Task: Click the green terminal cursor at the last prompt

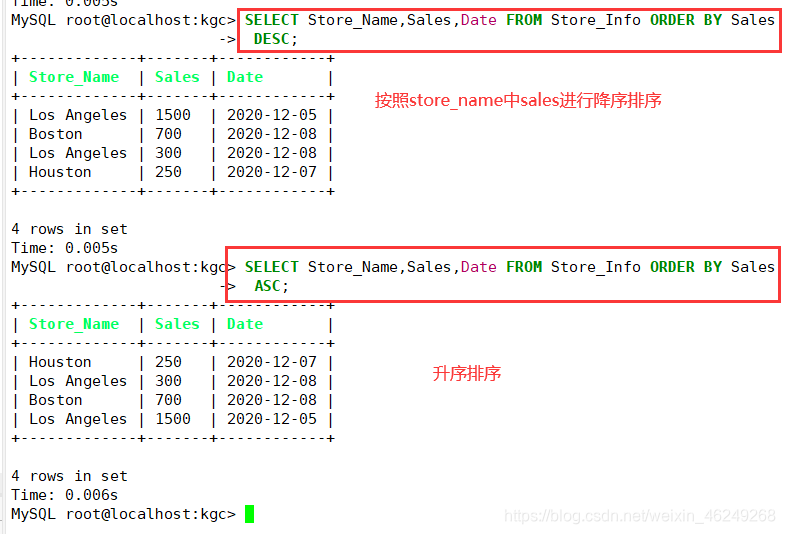Action: pos(249,514)
